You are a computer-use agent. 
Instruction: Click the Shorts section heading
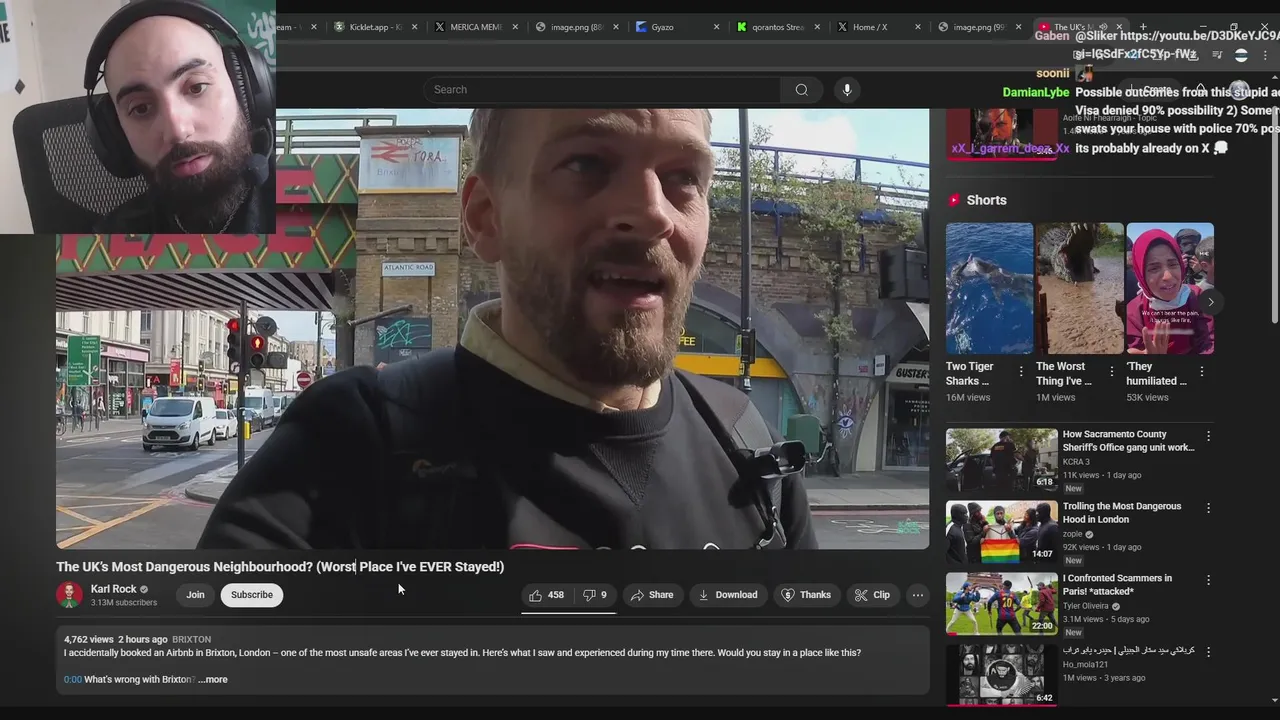click(x=986, y=200)
